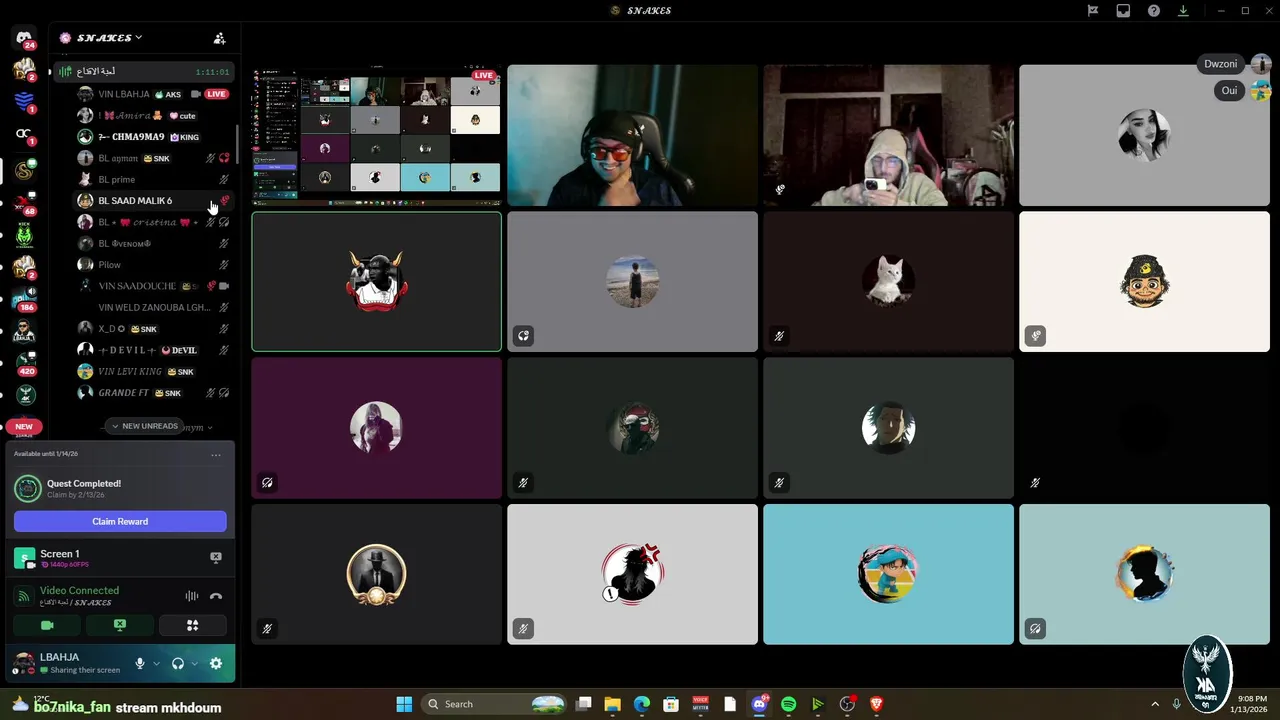Select the voice channel لمبة الإقناع
The height and width of the screenshot is (720, 1280).
point(144,72)
